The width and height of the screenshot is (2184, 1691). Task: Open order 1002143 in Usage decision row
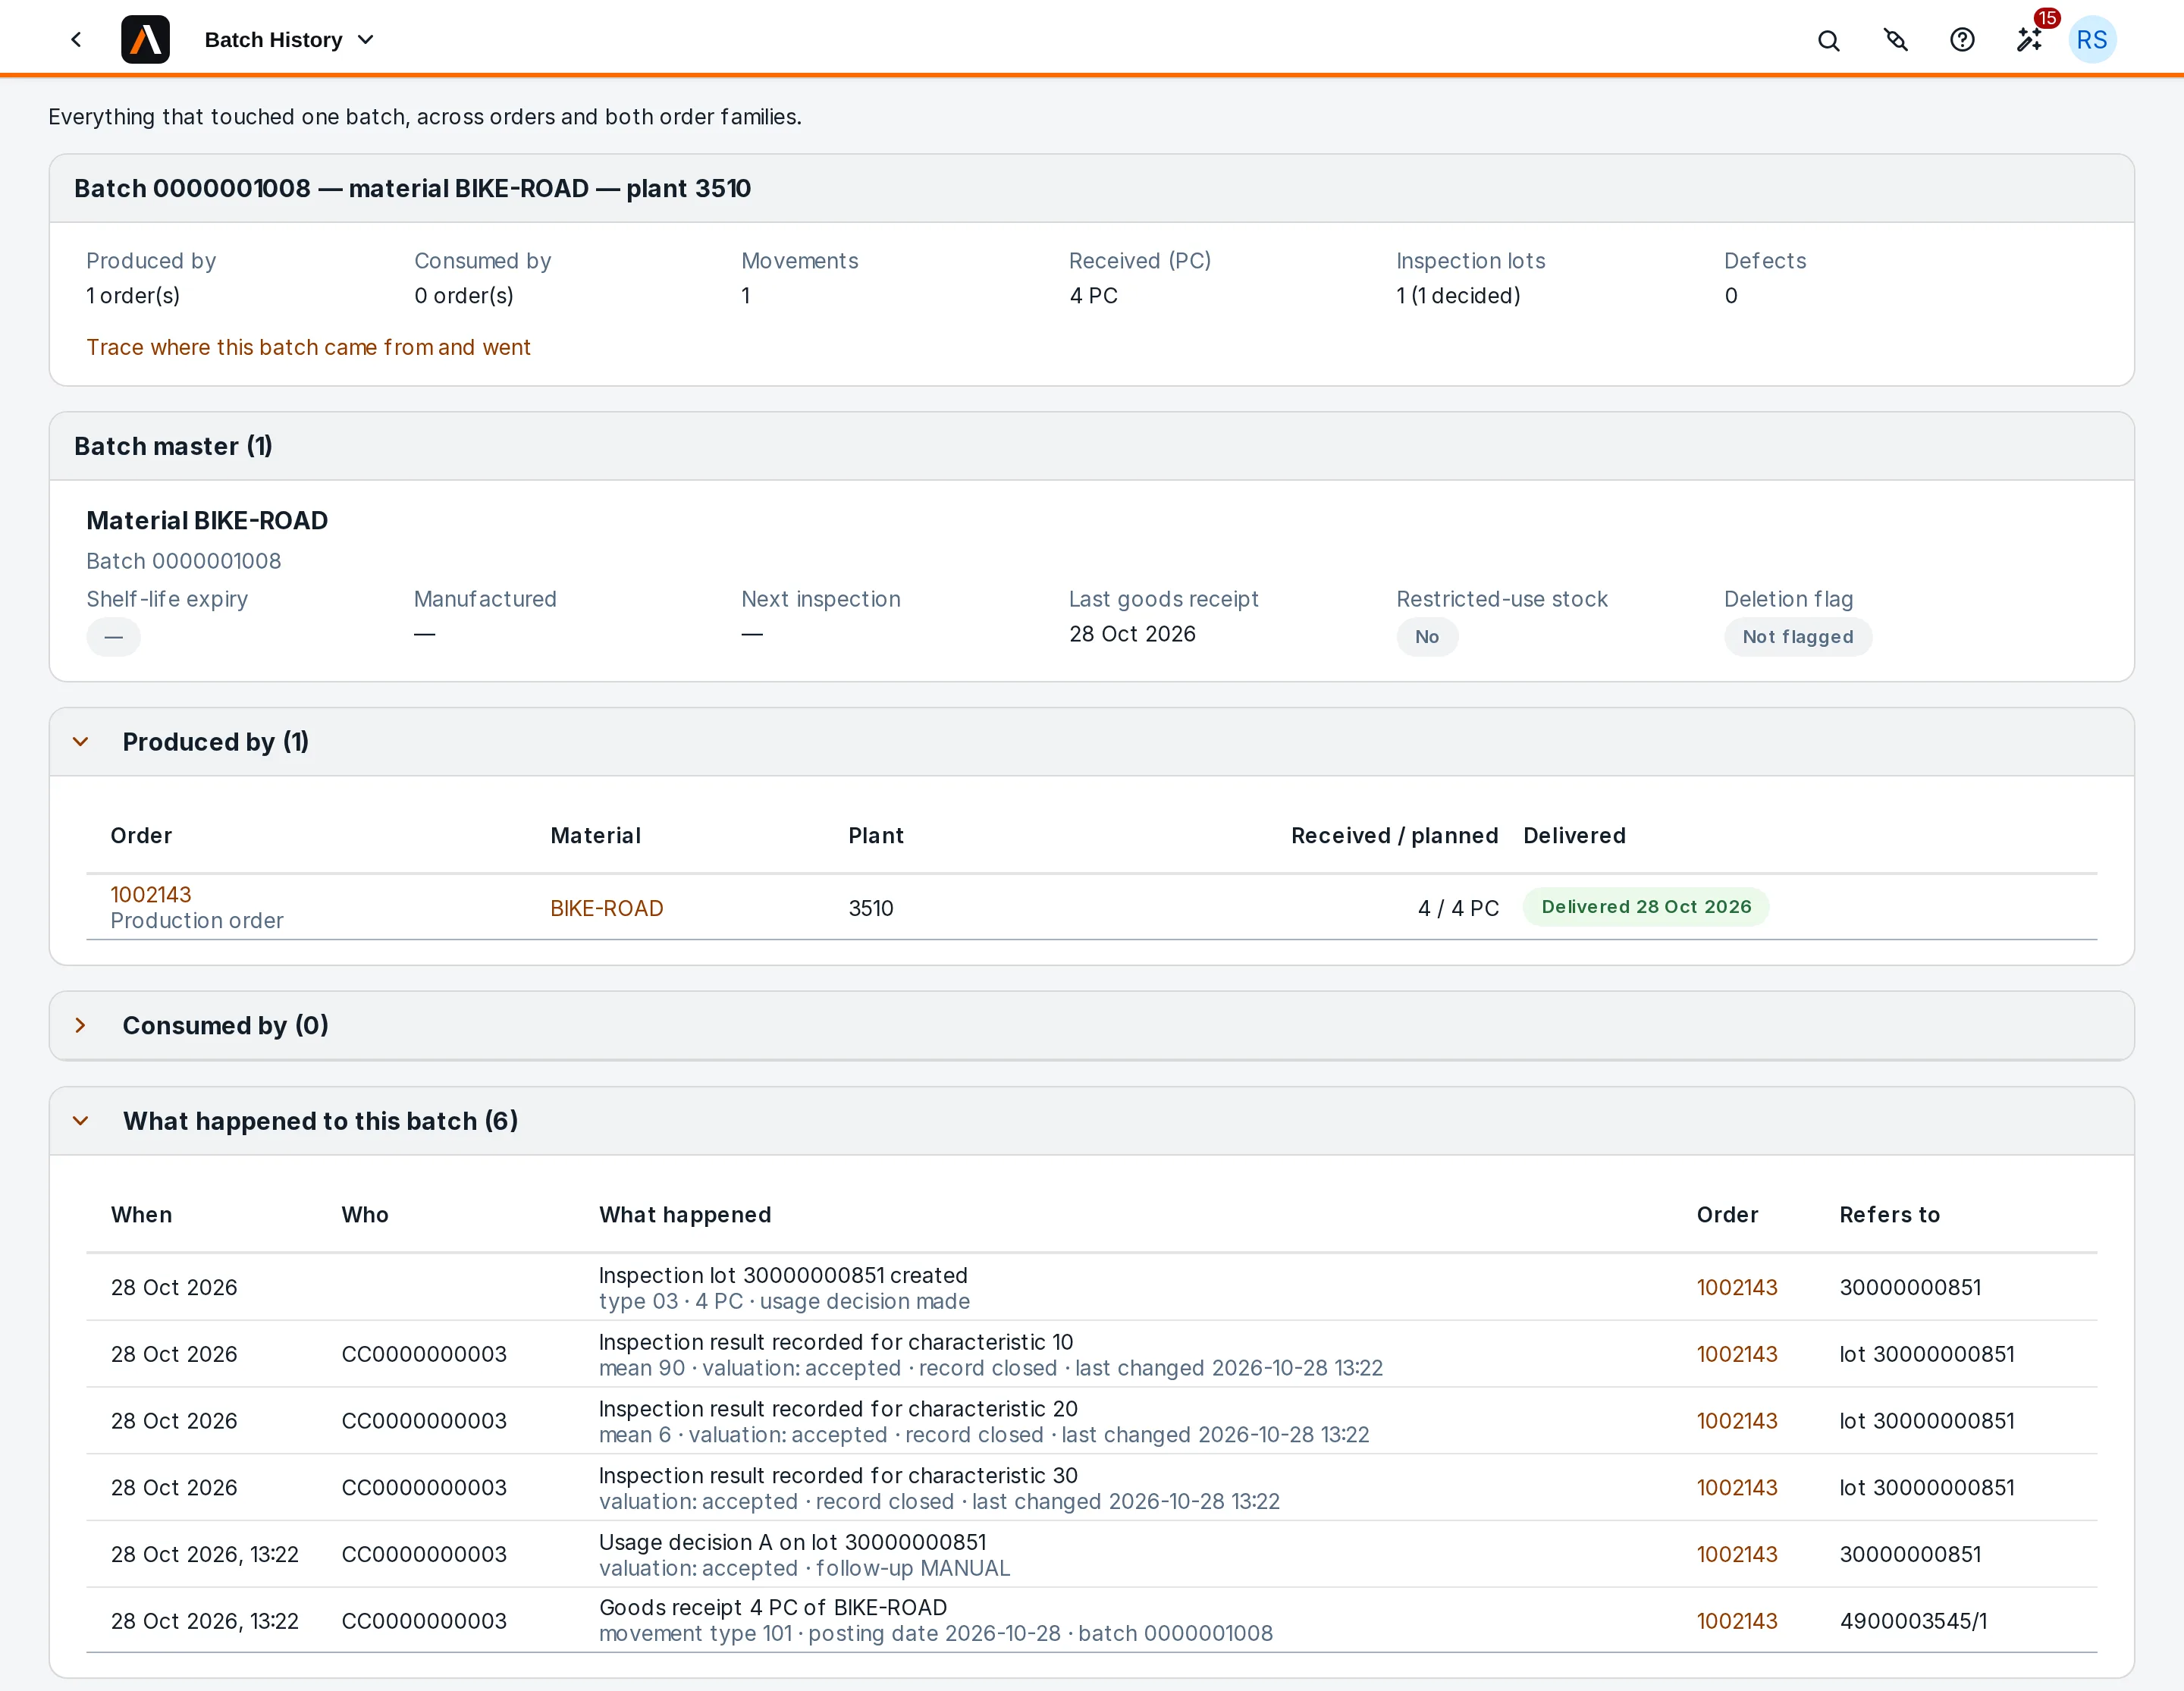point(1737,1554)
